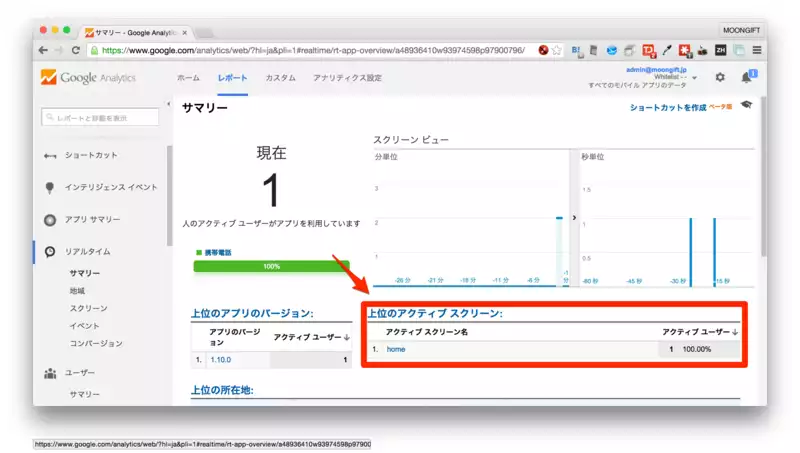800x453 pixels.
Task: Click the アプリ サマリー circle icon
Action: tap(49, 220)
